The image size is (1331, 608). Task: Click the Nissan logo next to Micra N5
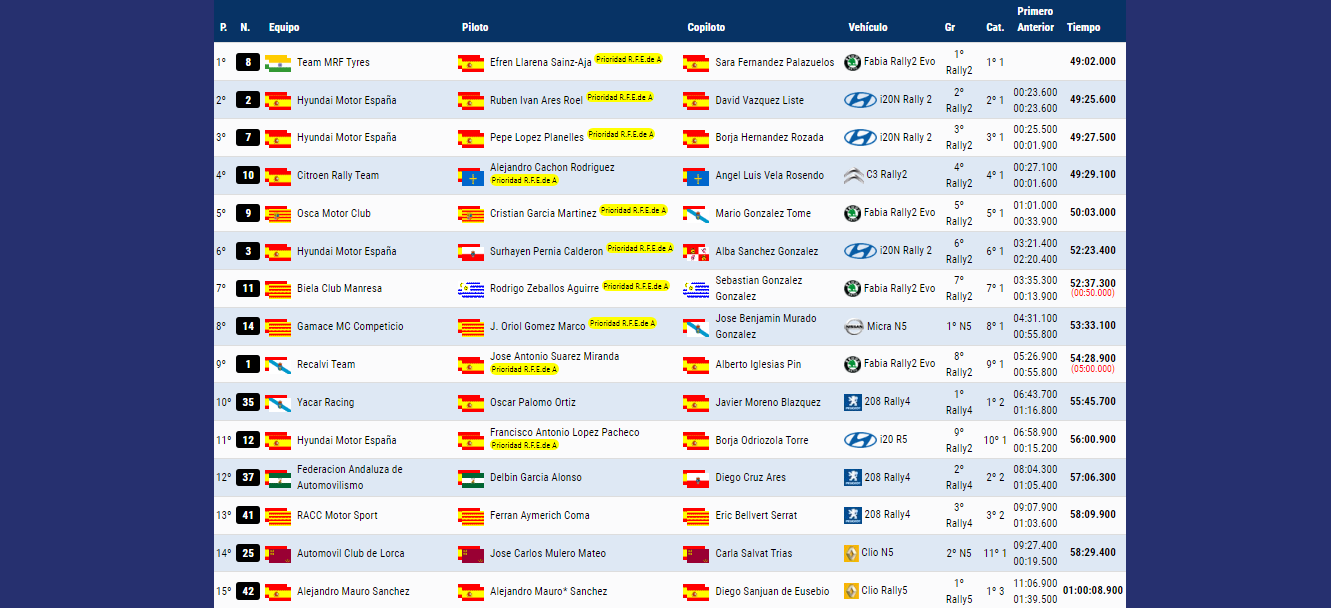(853, 326)
